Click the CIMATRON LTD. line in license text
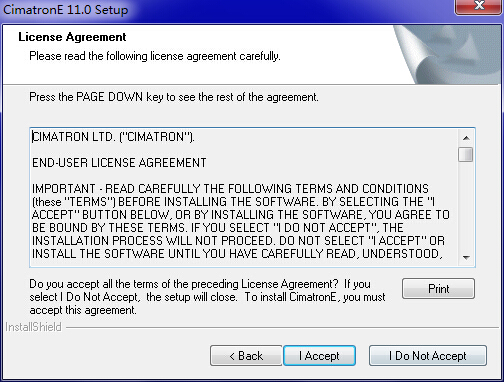Viewport: 504px width, 382px height. pos(113,137)
